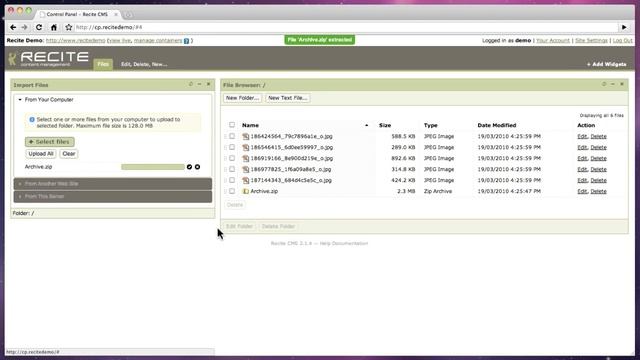Close the File Browser panel
This screenshot has width=640, height=360.
[622, 84]
